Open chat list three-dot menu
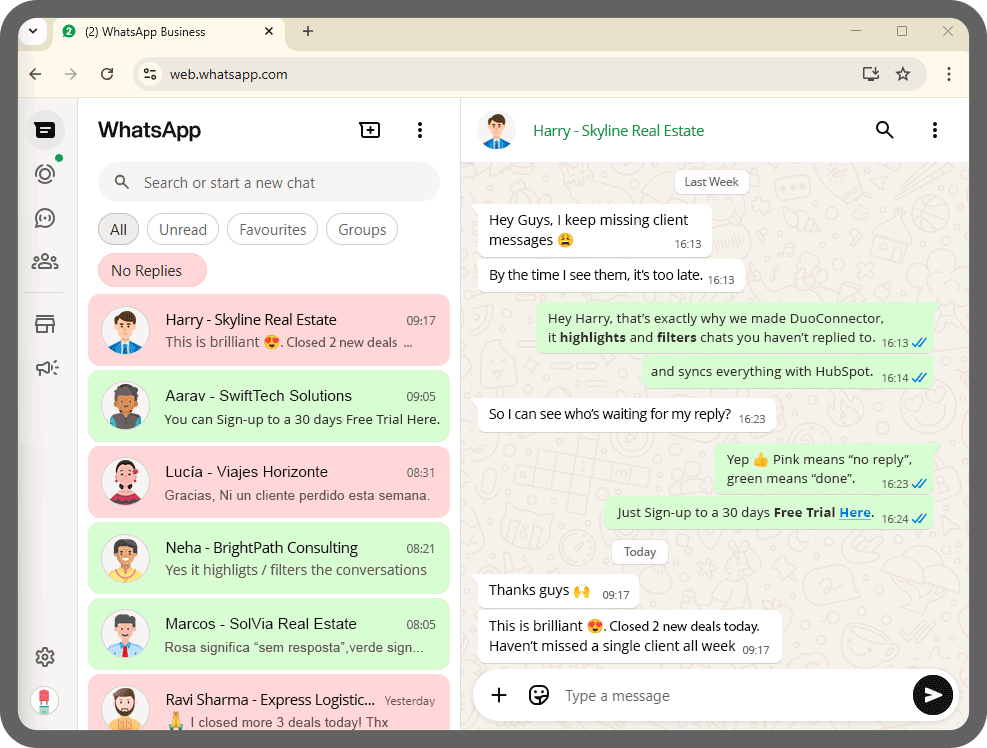 click(420, 130)
